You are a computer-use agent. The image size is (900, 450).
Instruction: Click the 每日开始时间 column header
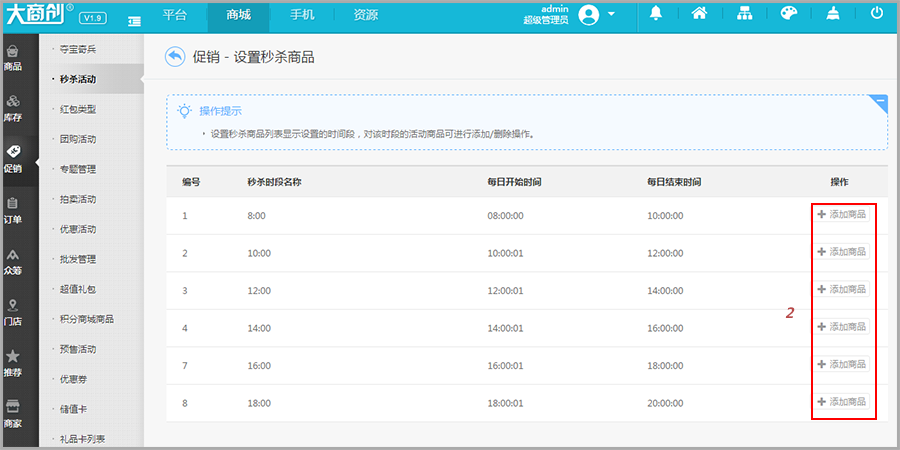click(x=515, y=182)
